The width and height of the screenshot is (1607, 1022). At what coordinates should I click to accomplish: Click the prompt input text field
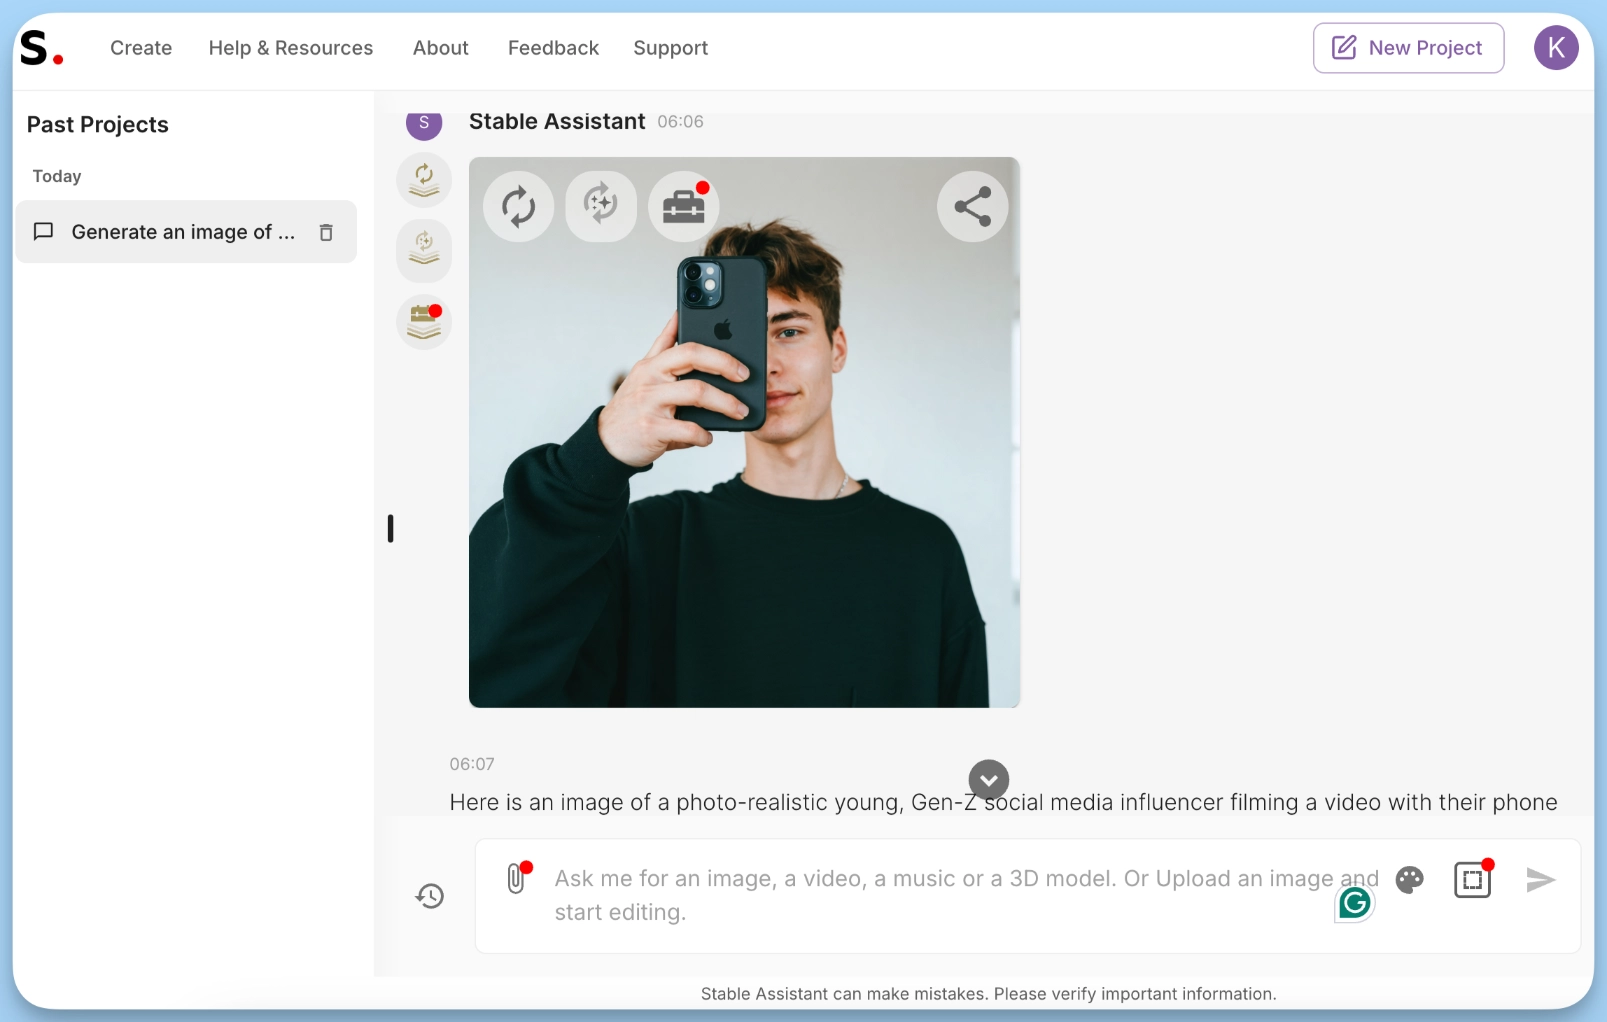click(x=940, y=895)
